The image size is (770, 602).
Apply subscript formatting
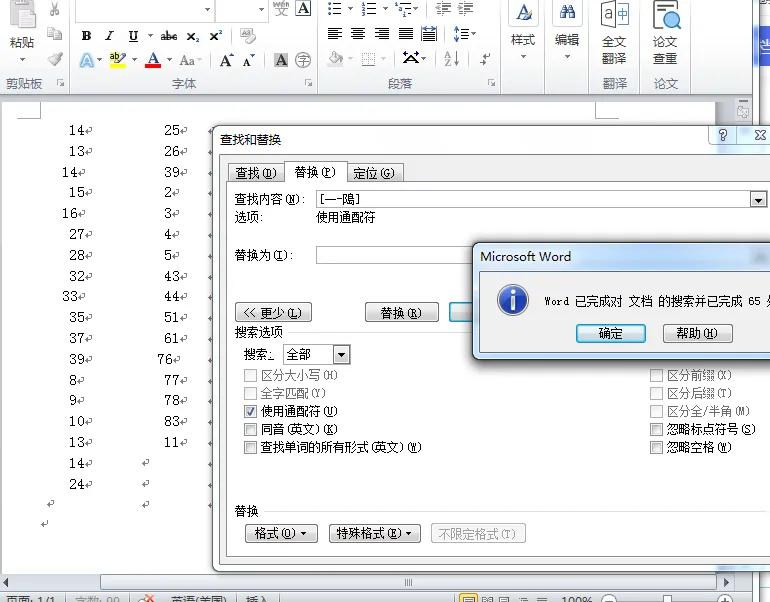tap(192, 36)
